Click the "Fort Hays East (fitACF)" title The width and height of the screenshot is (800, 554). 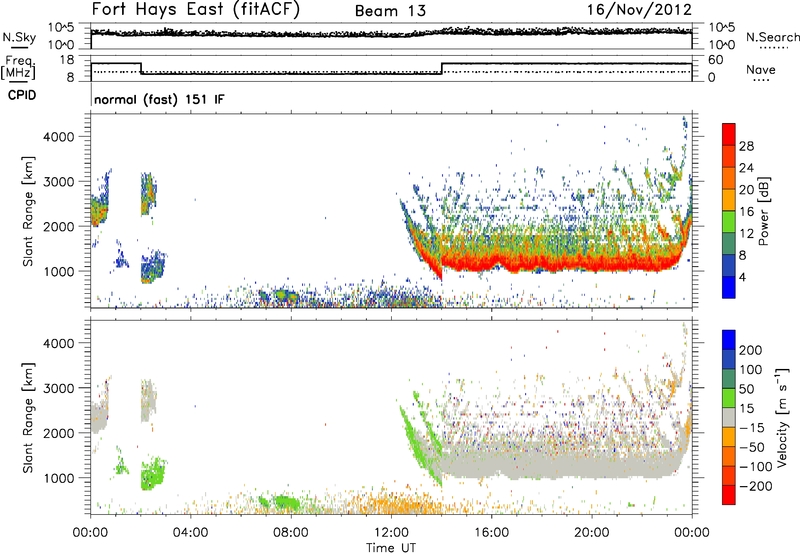click(x=196, y=9)
